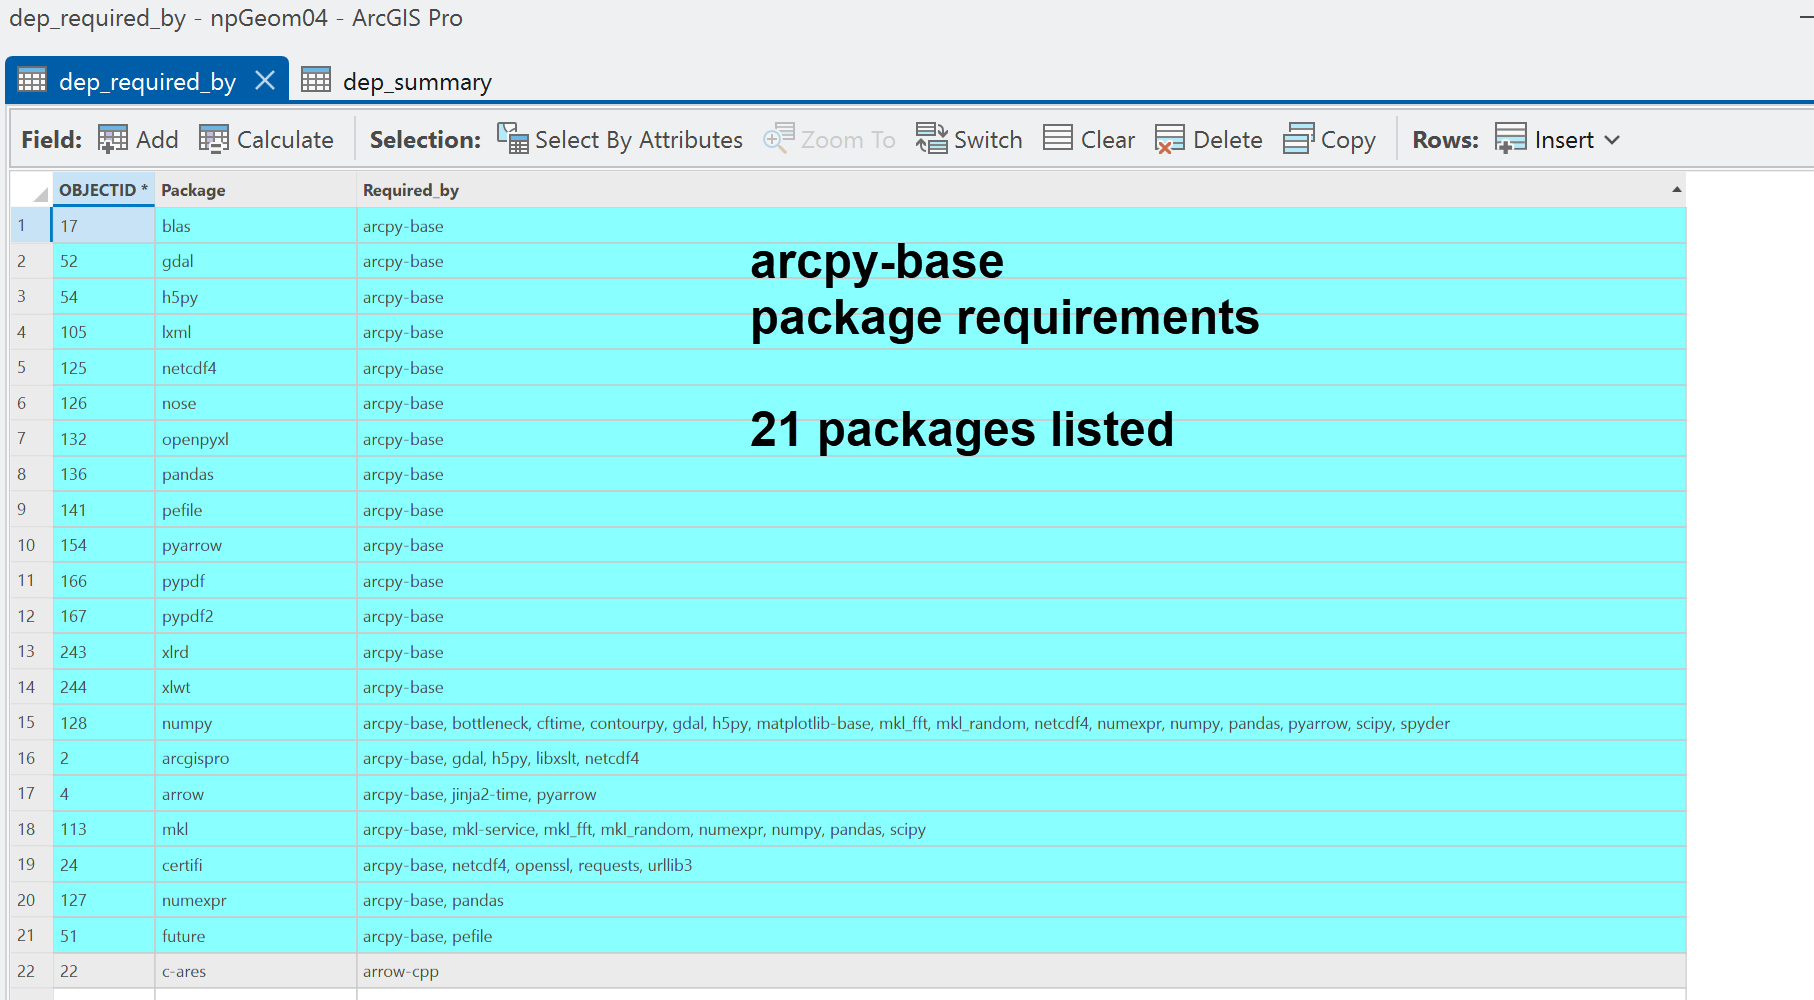
Task: Click the Delete selection icon
Action: pos(1170,139)
